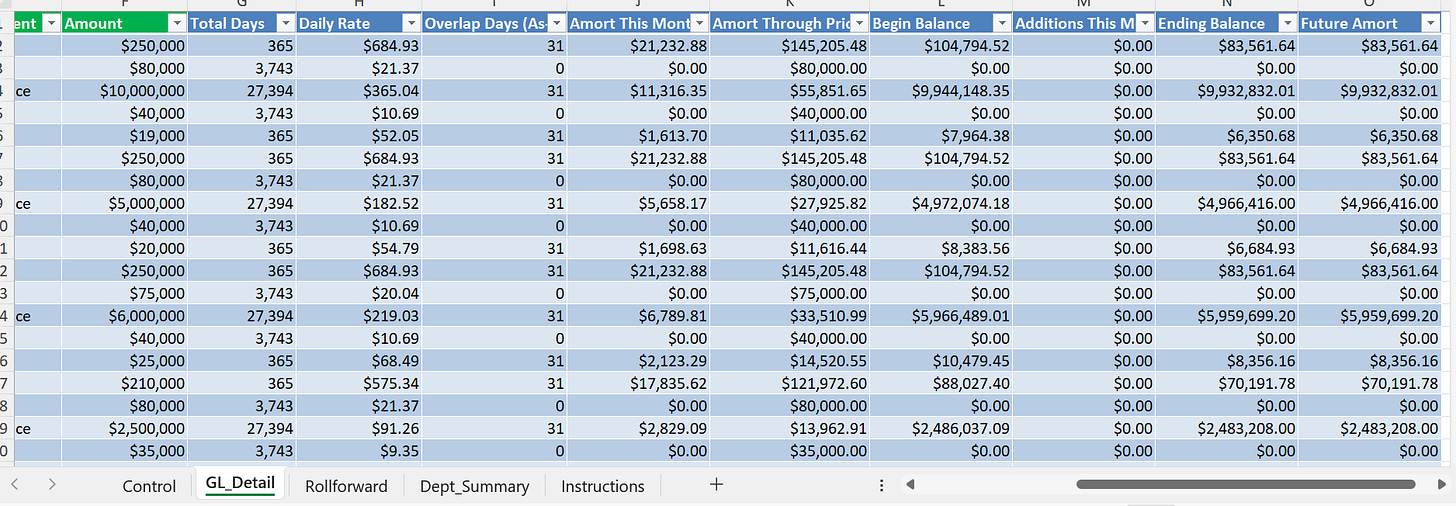1456x506 pixels.
Task: Select the $20.04 daily rate cell
Action: click(x=359, y=293)
